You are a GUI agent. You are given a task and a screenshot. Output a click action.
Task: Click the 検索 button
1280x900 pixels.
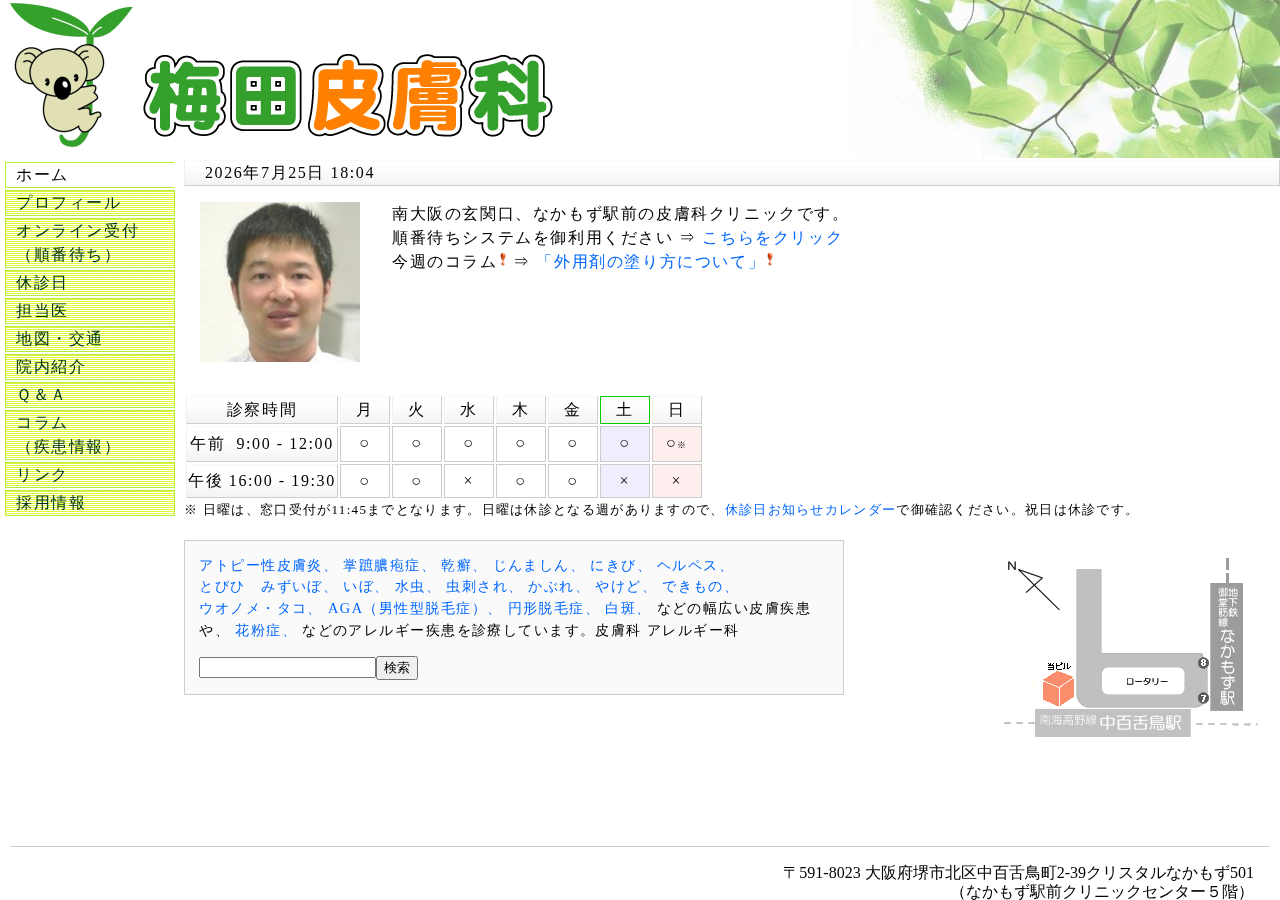pos(397,668)
